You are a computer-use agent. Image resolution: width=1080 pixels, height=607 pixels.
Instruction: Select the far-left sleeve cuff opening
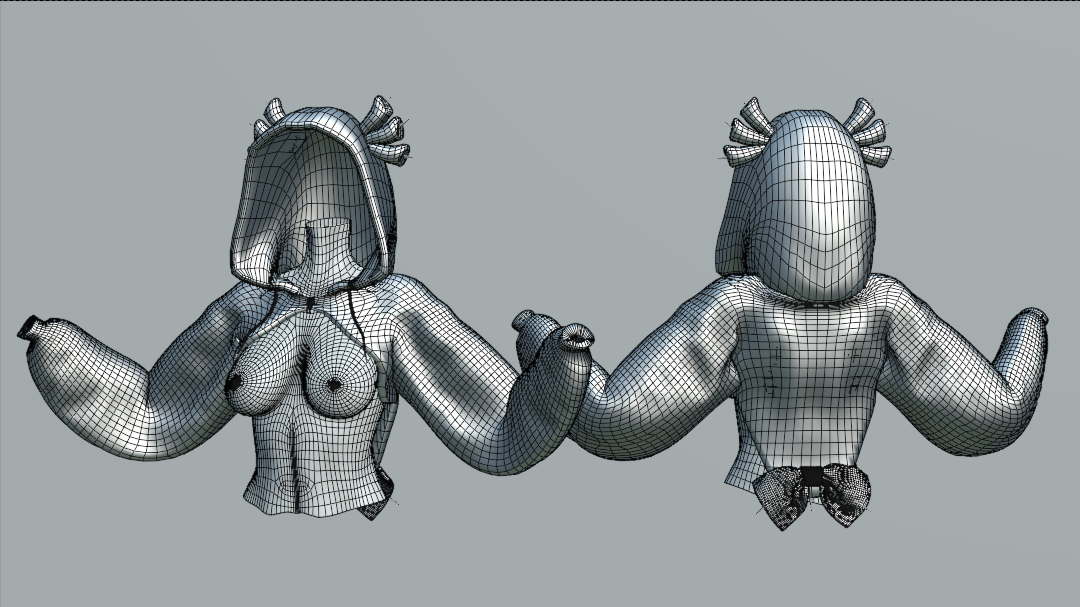tap(33, 328)
